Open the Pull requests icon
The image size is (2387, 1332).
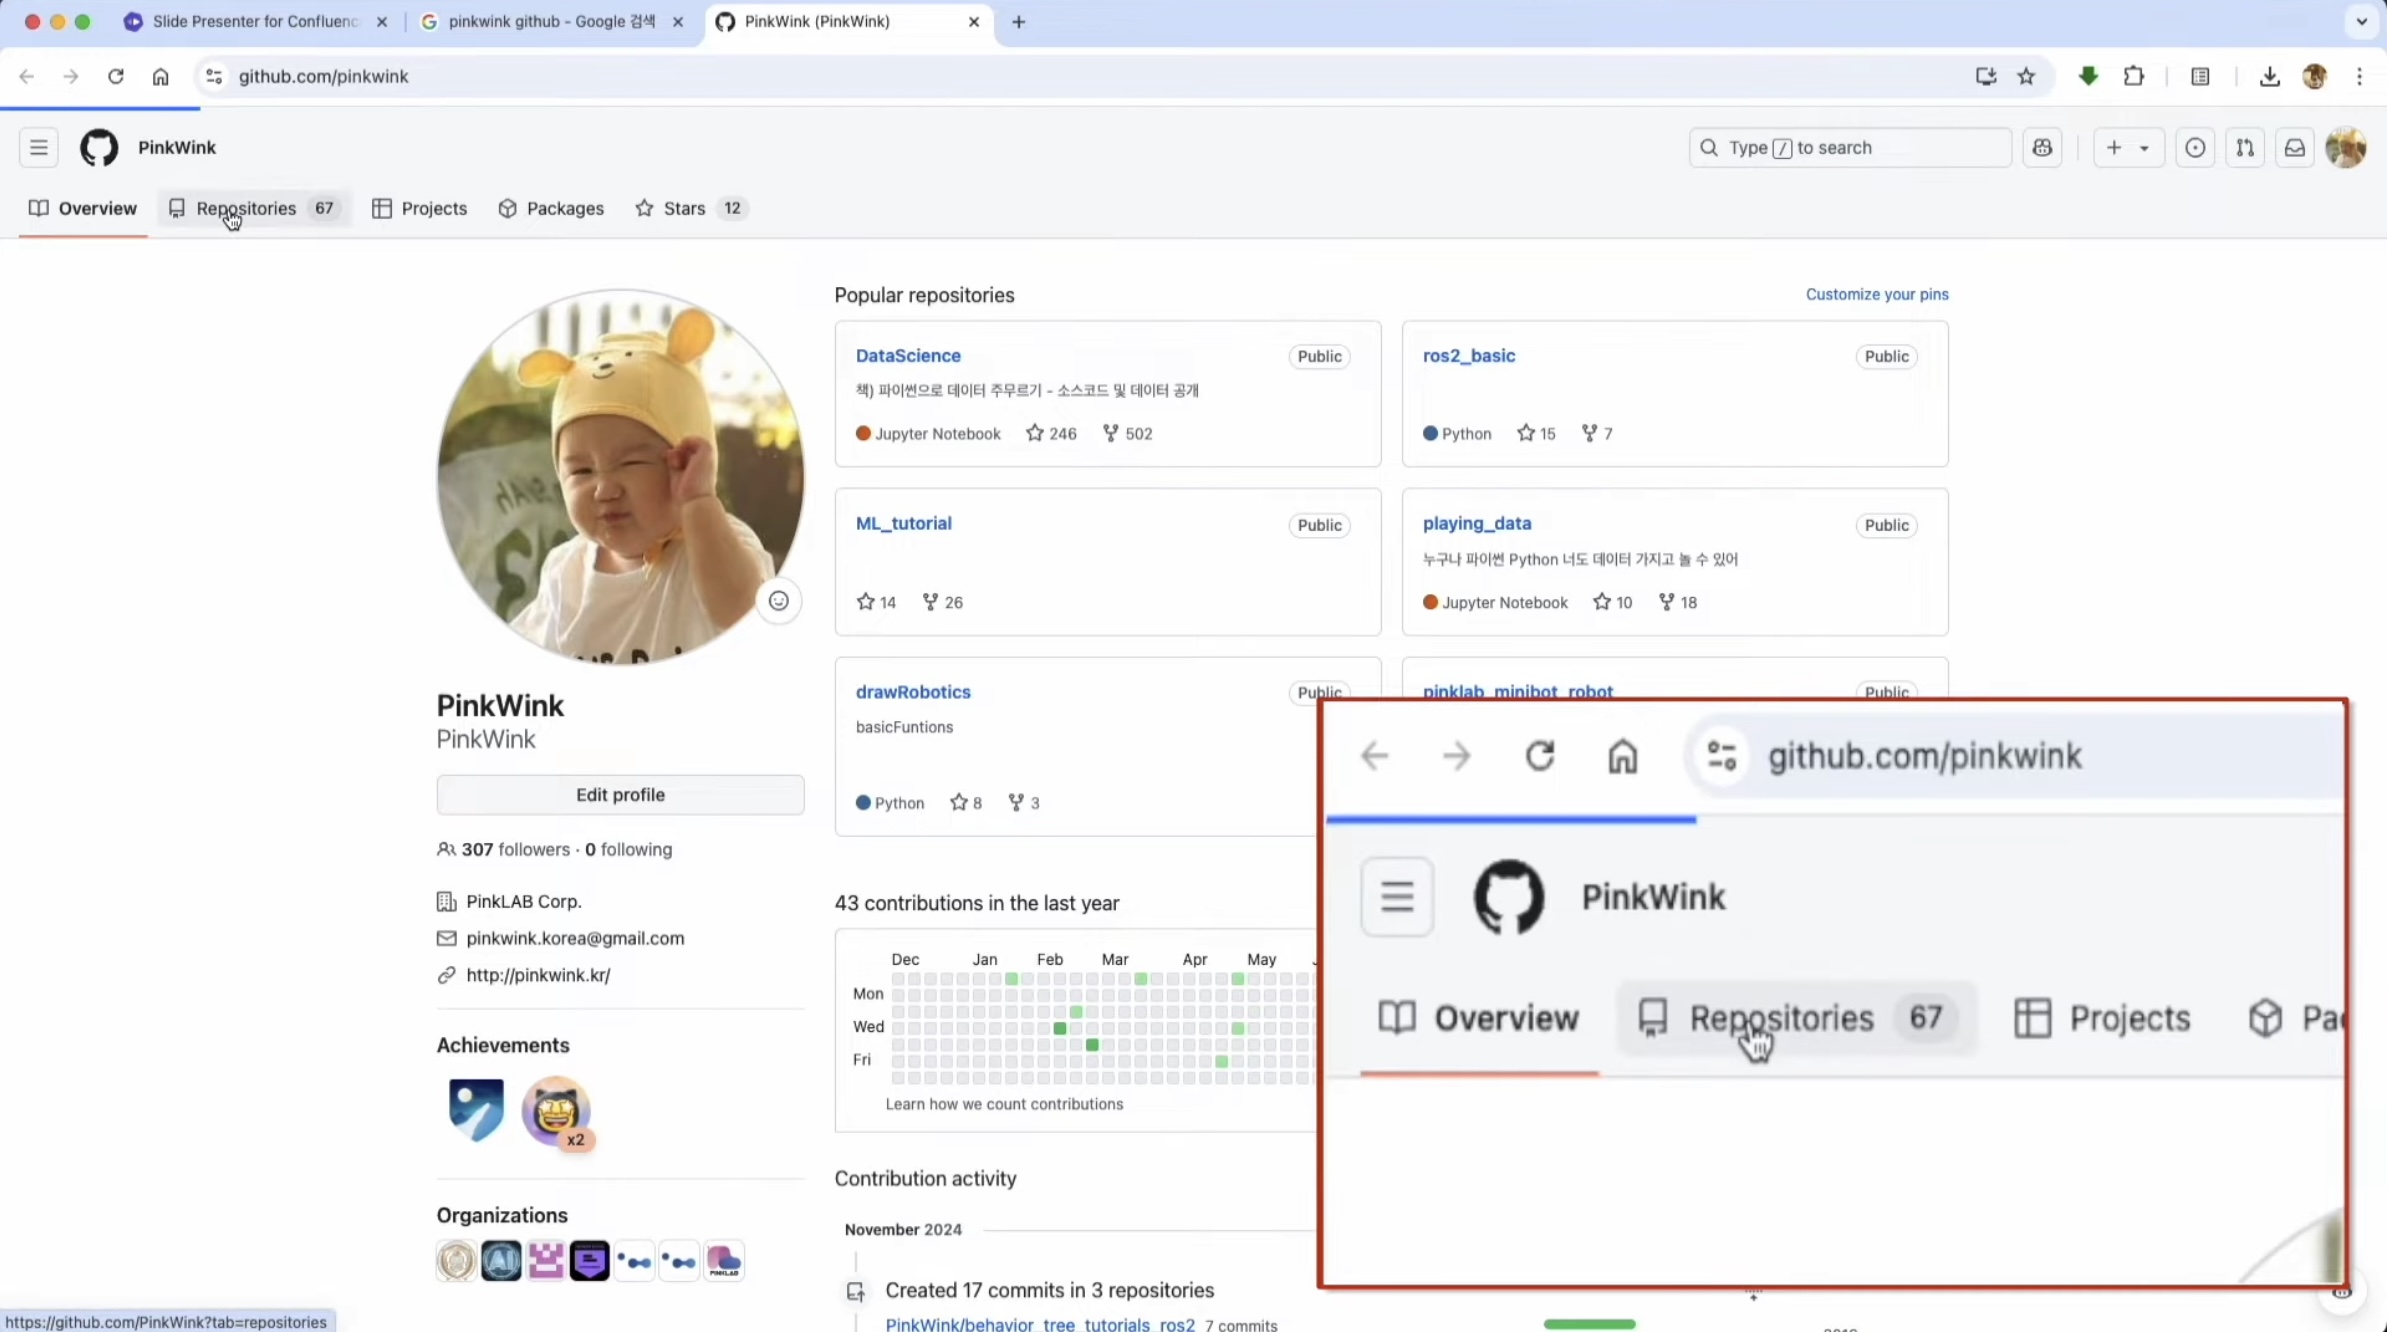coord(2245,148)
